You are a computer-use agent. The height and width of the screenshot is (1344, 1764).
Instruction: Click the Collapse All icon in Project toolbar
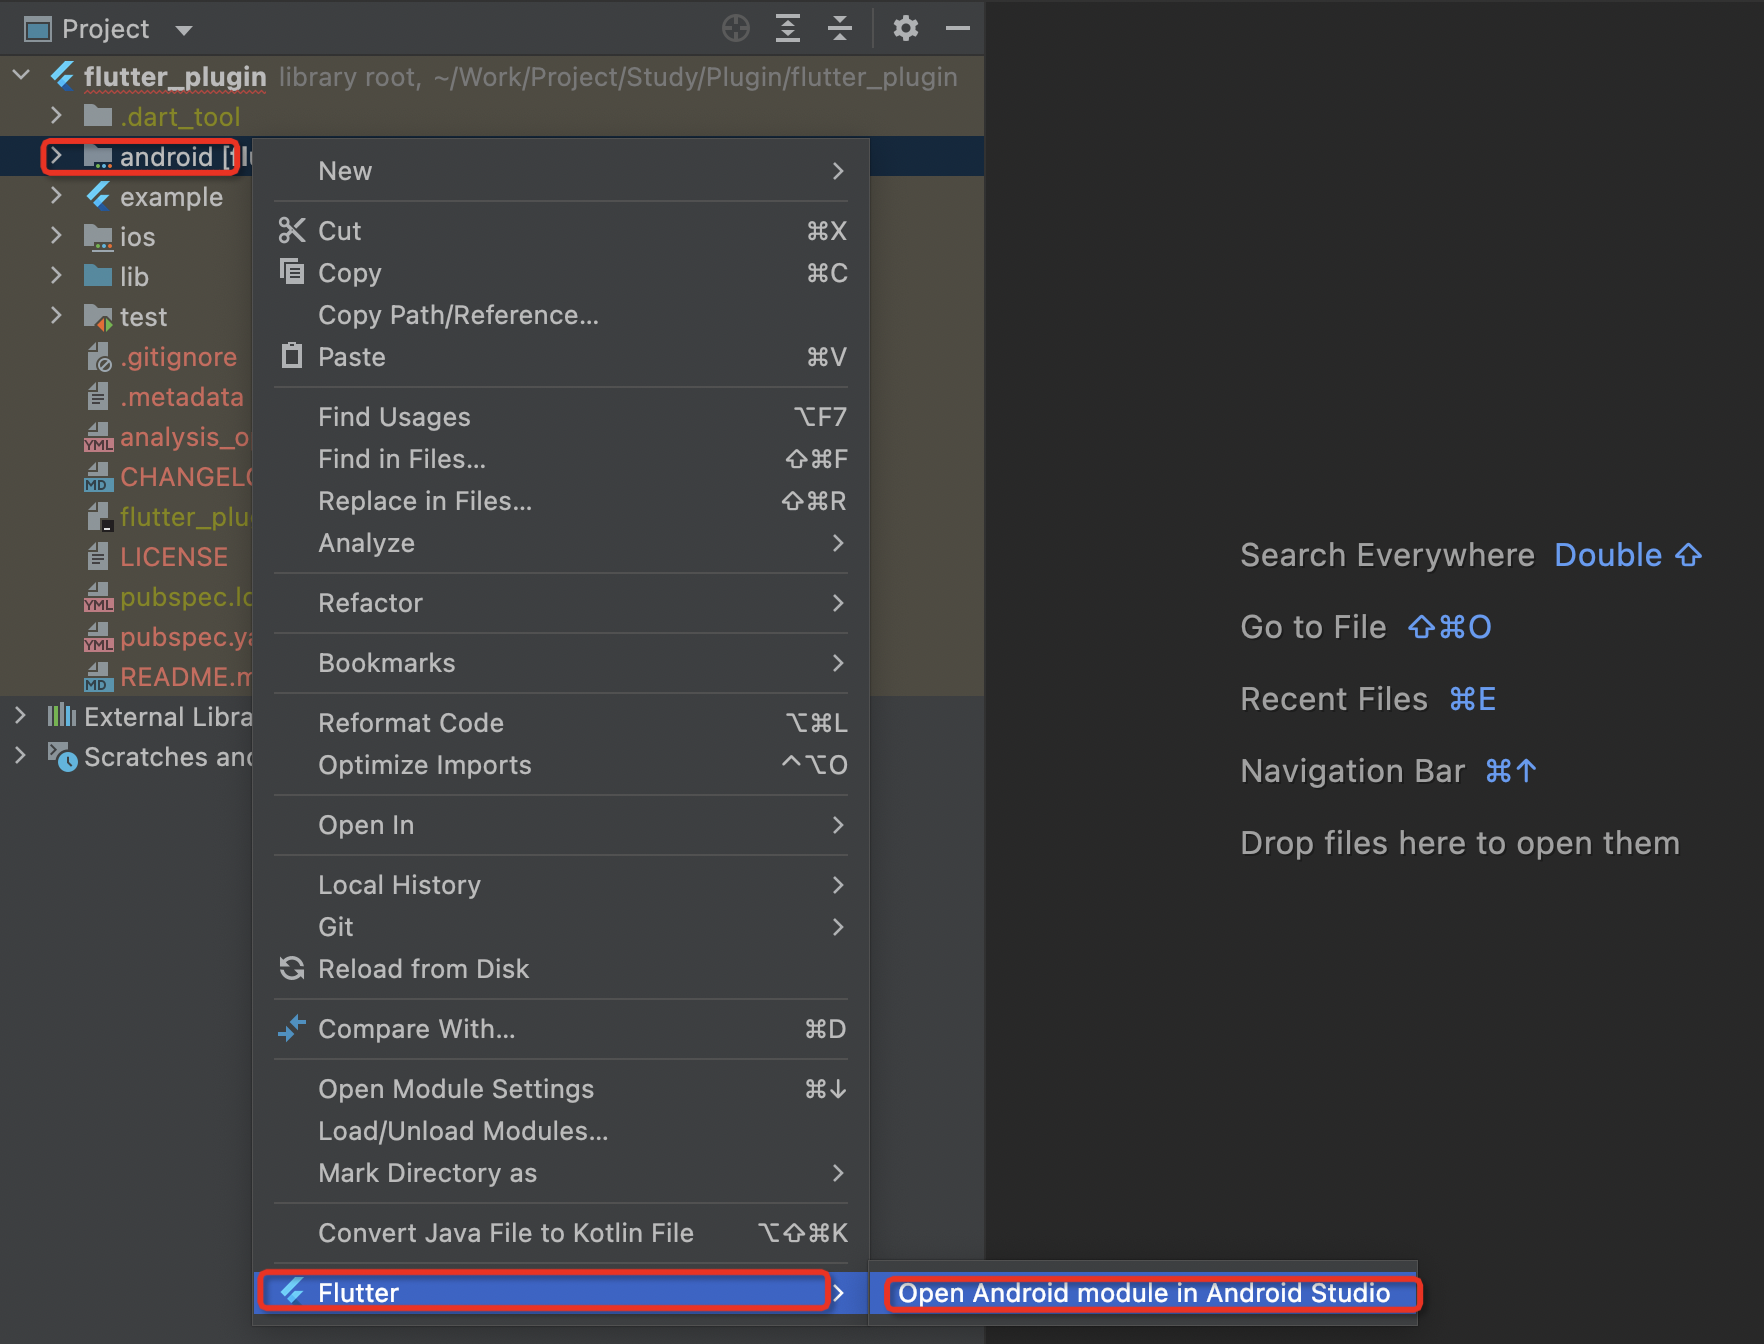tap(840, 28)
